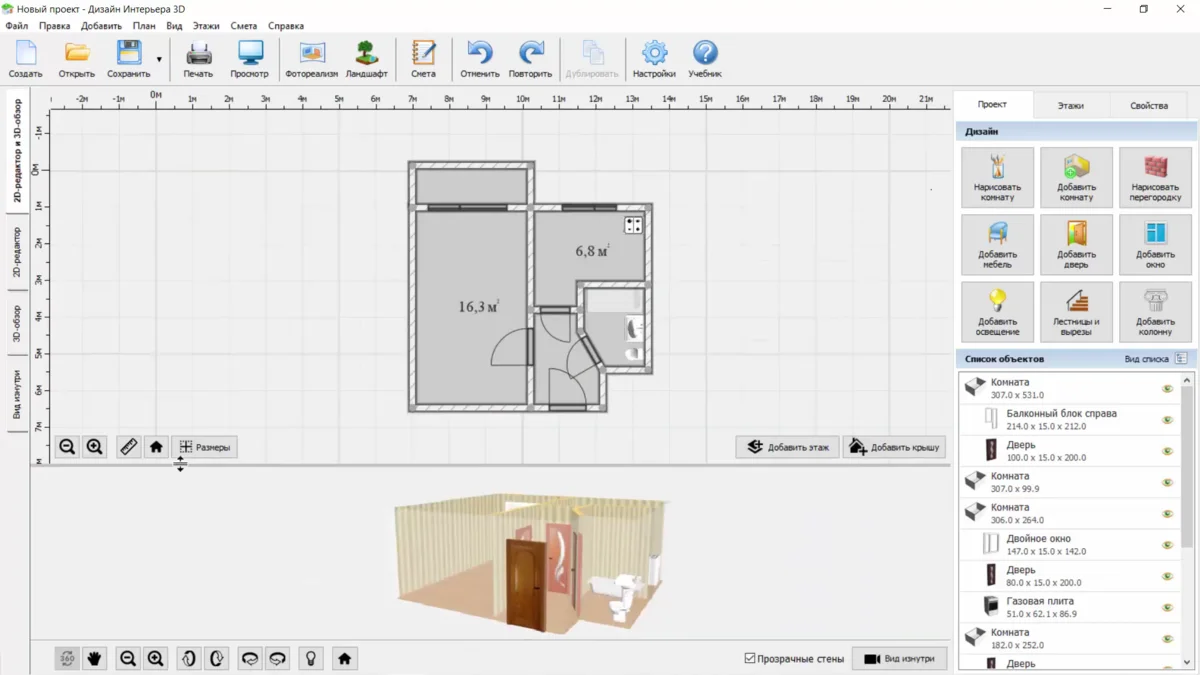
Task: Select the Нарисовать комнату tool
Action: pyautogui.click(x=997, y=177)
